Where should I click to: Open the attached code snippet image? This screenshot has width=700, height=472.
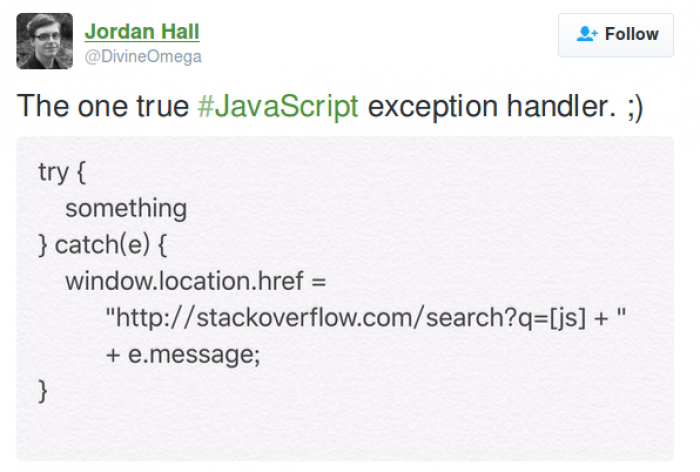click(345, 298)
